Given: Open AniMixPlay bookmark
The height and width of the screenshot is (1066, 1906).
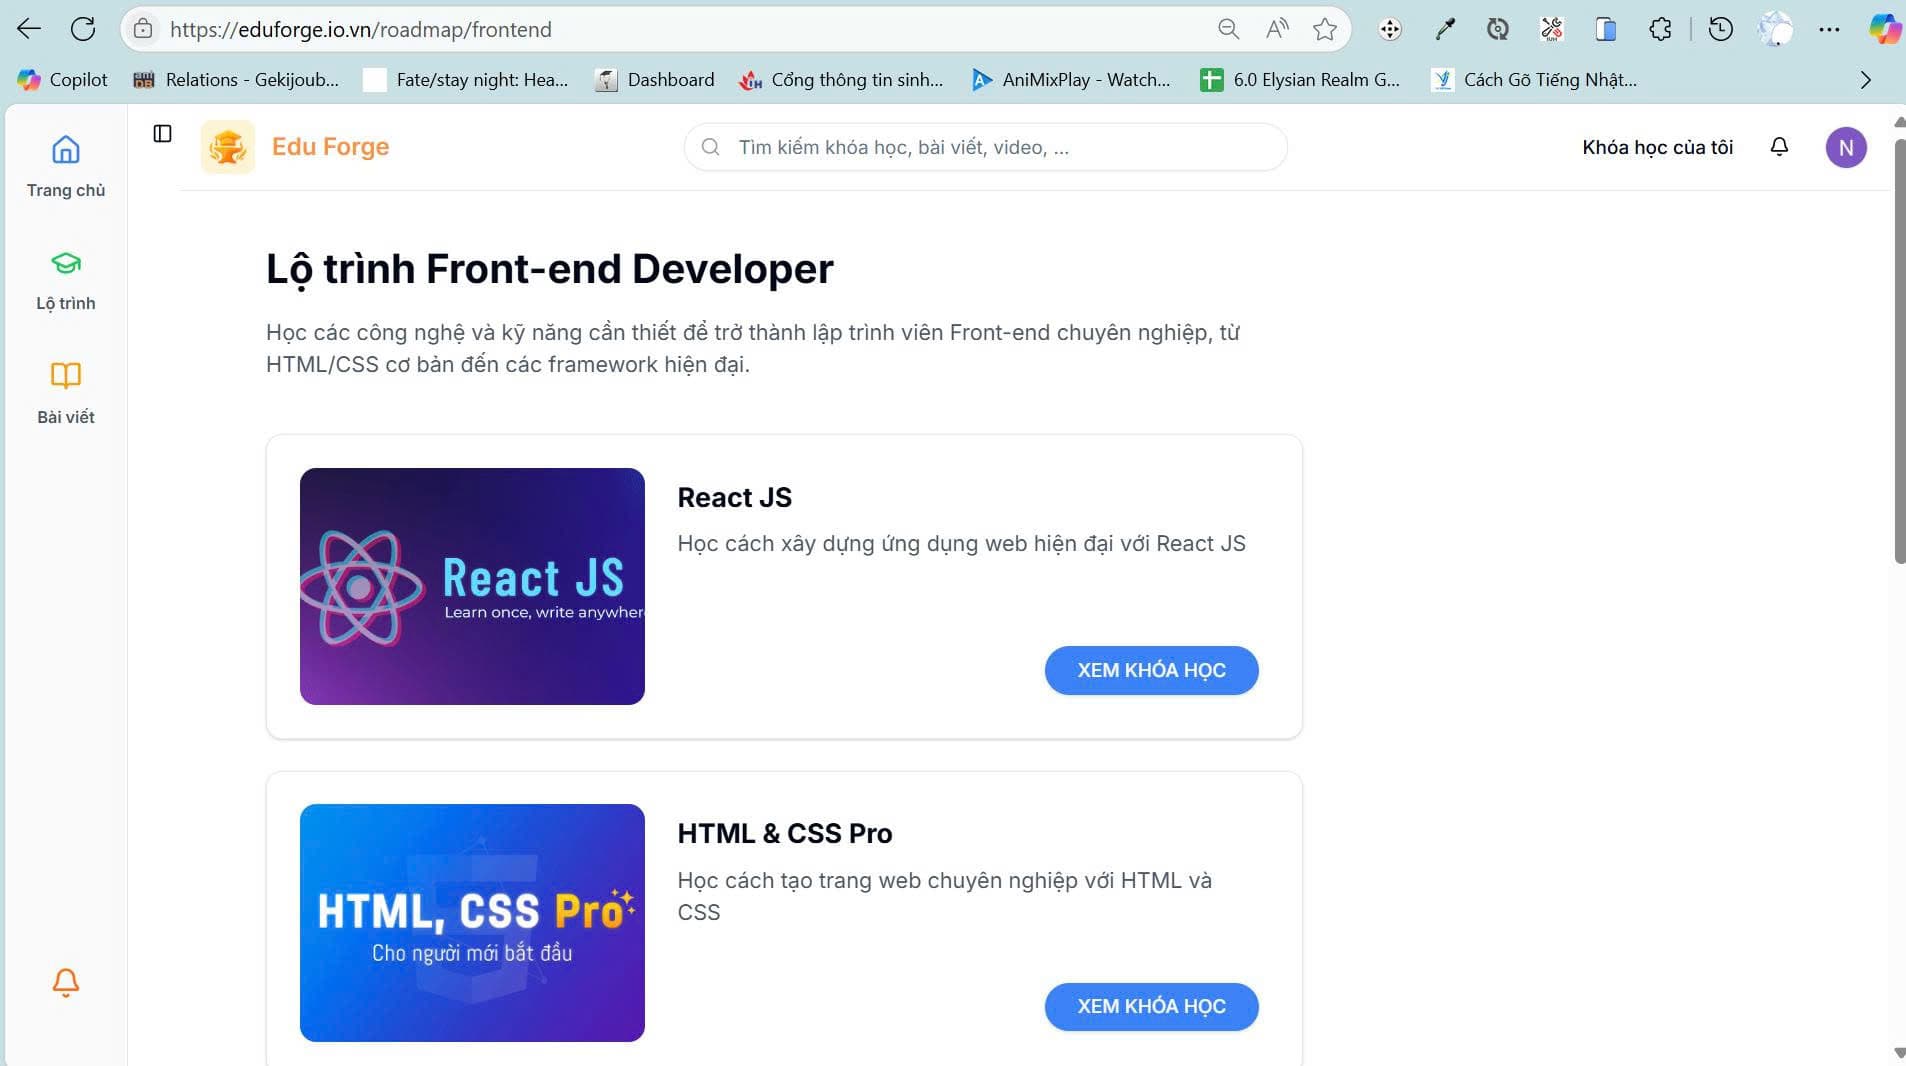Looking at the screenshot, I should pos(1071,80).
